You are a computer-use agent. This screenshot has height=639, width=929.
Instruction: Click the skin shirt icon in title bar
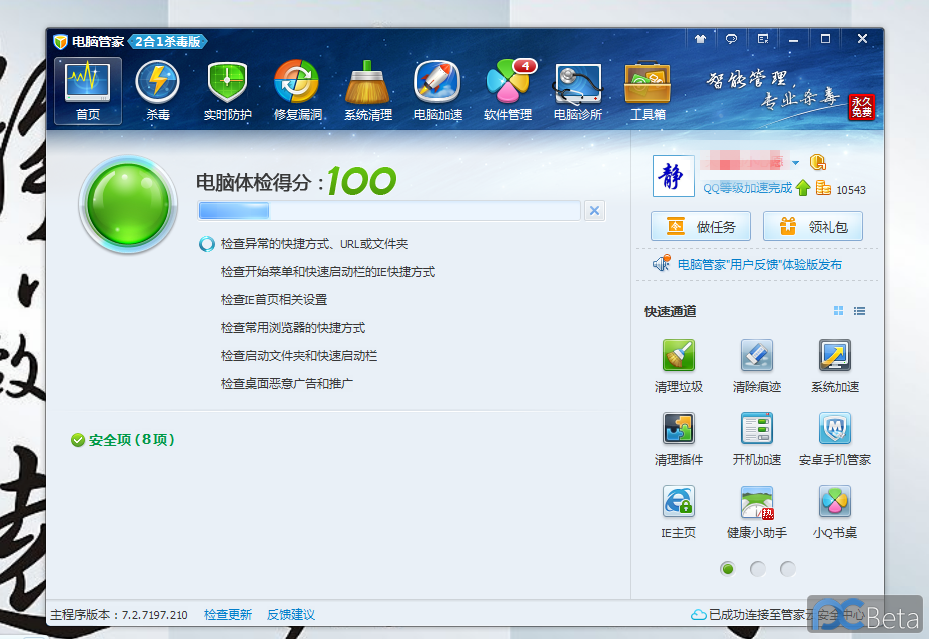(x=700, y=39)
